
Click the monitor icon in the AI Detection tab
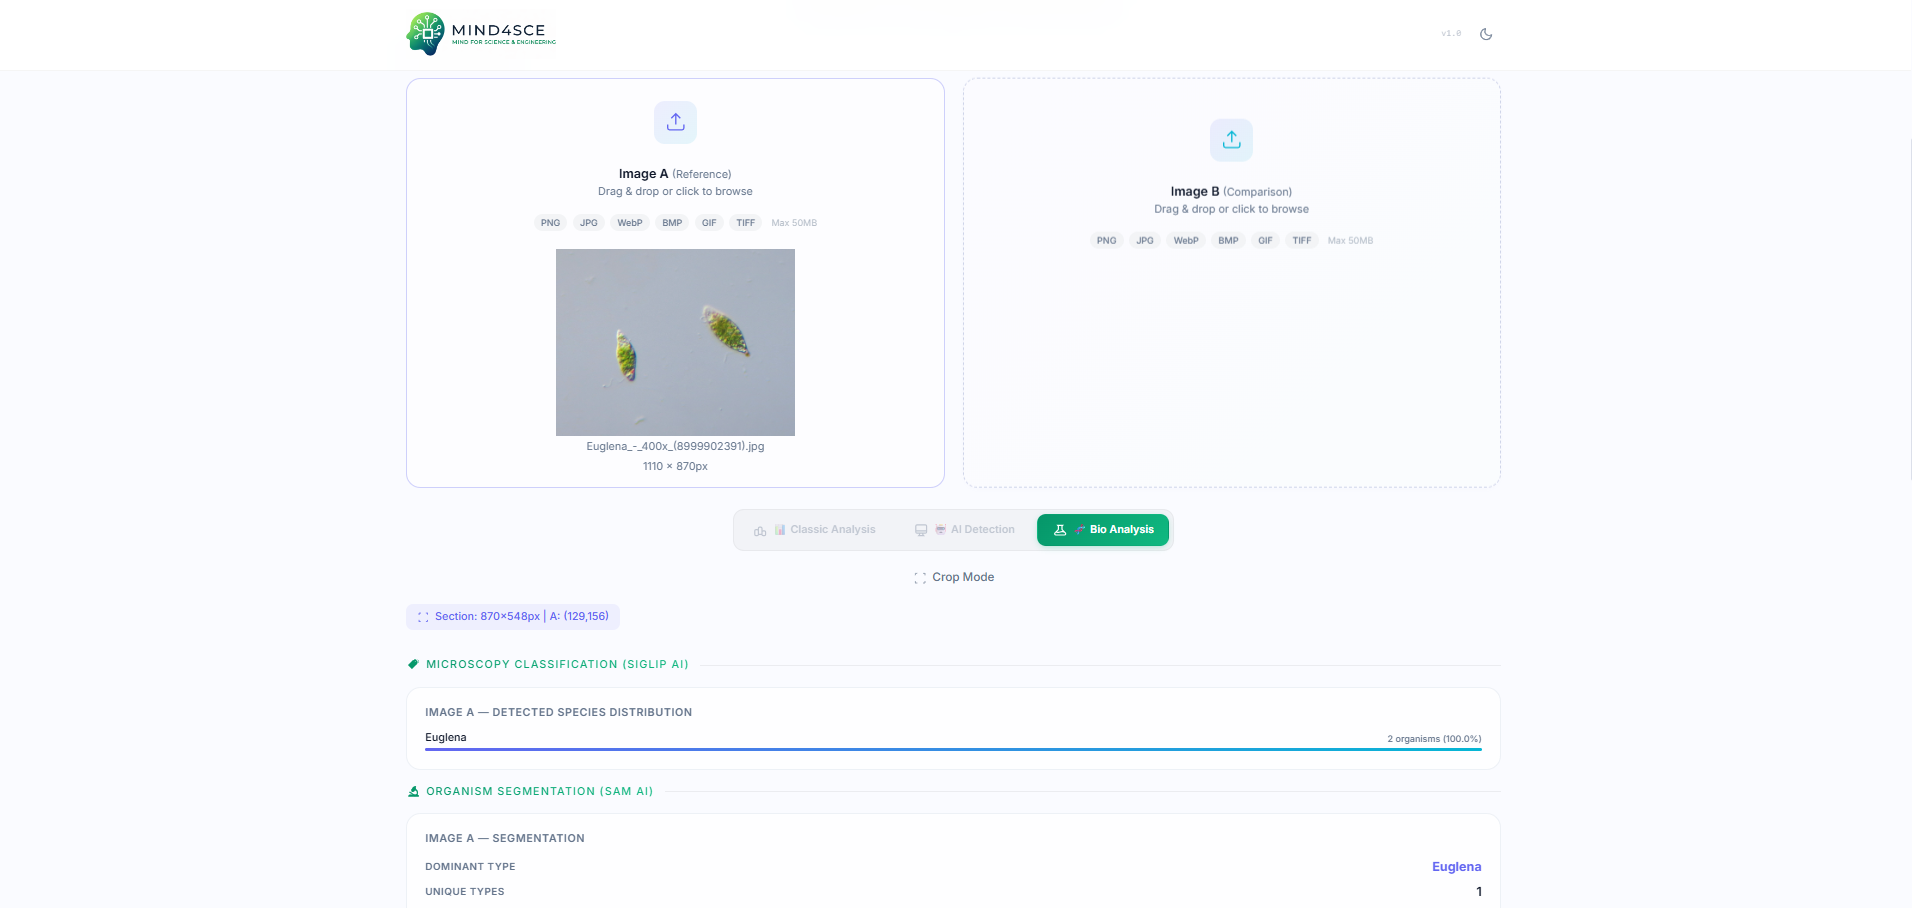[920, 529]
